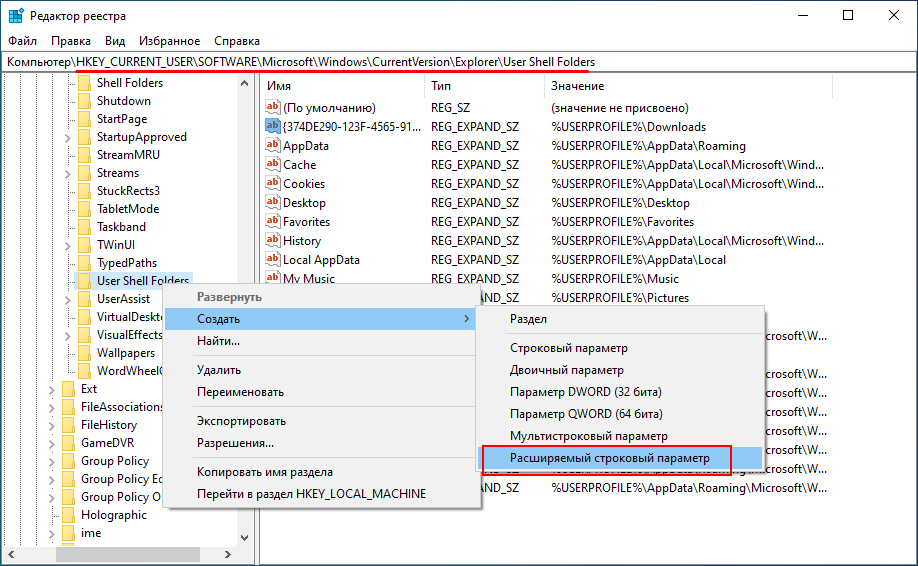
Task: Choose Перейти в раздел HKEY_LOCAL_MACHINE
Action: [x=320, y=494]
